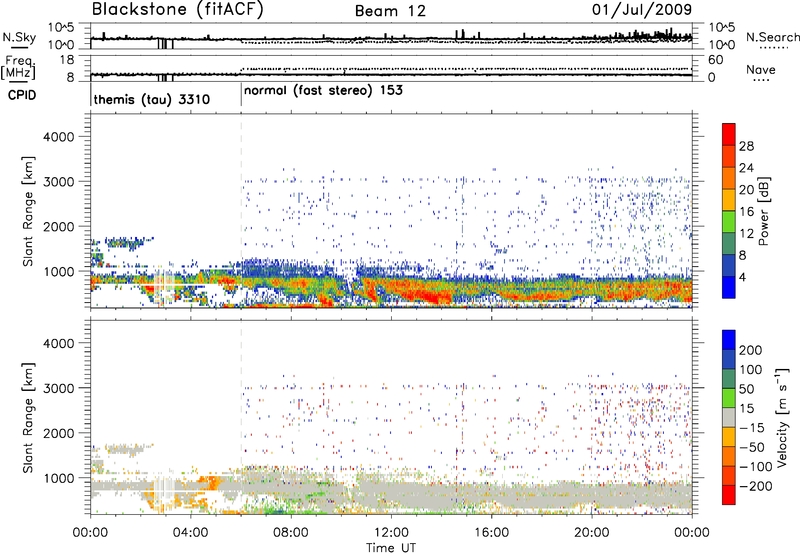Image resolution: width=800 pixels, height=554 pixels.
Task: Click the left '10^5' noise axis tick
Action: tap(61, 28)
